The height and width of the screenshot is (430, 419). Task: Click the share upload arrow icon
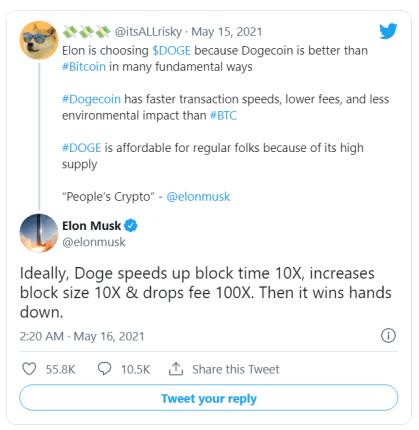coord(176,369)
